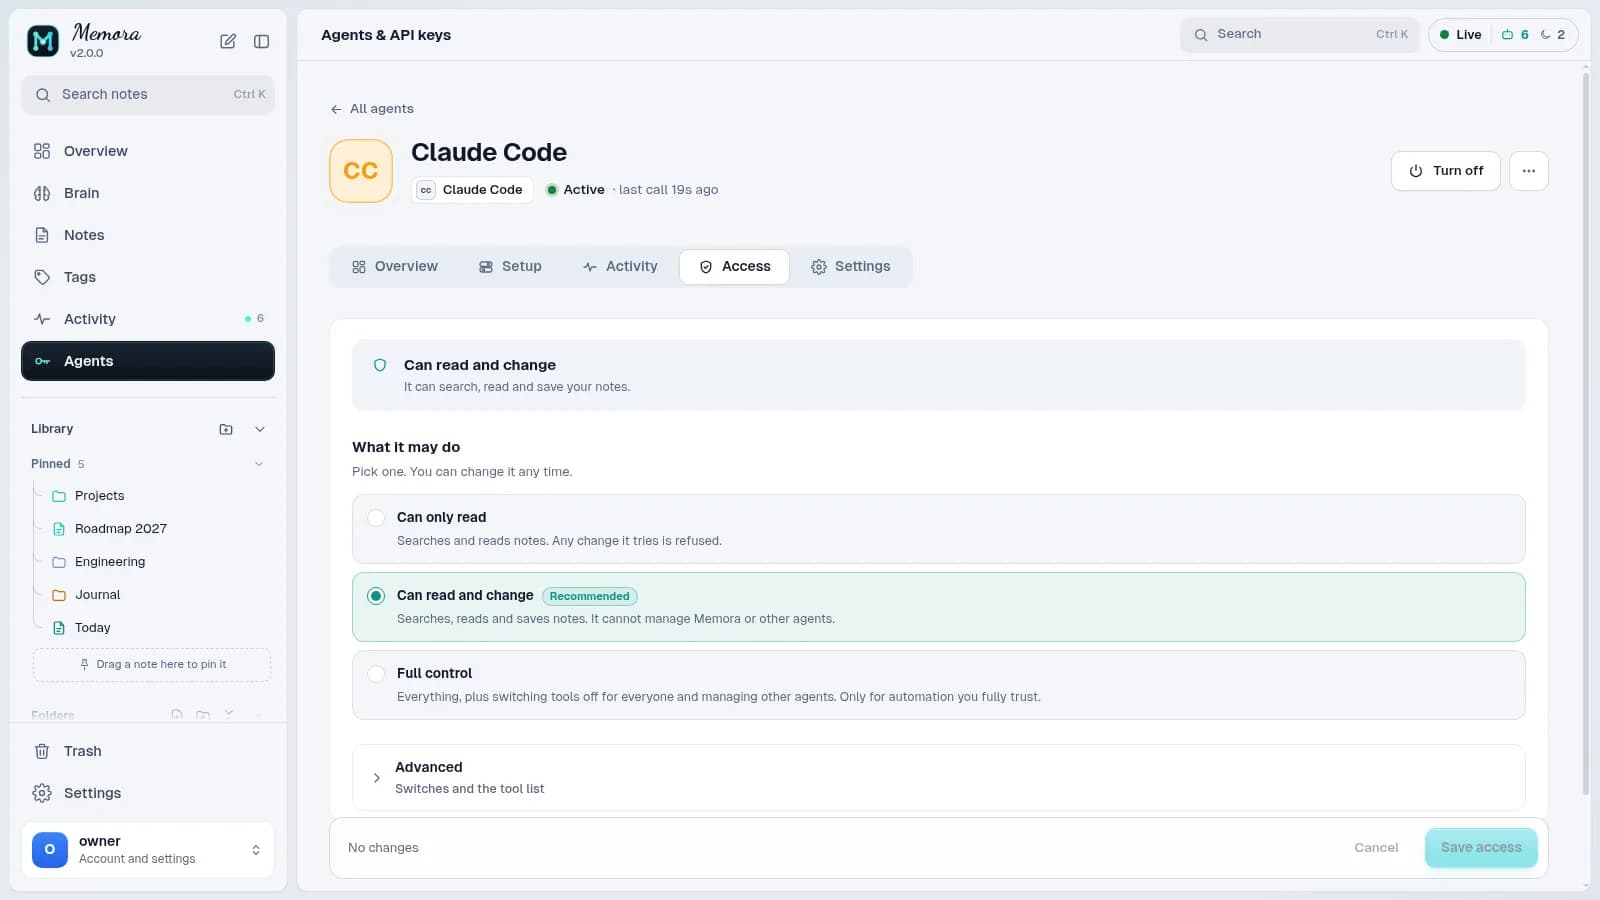This screenshot has height=900, width=1600.
Task: Open the more options ellipsis menu
Action: tap(1529, 171)
